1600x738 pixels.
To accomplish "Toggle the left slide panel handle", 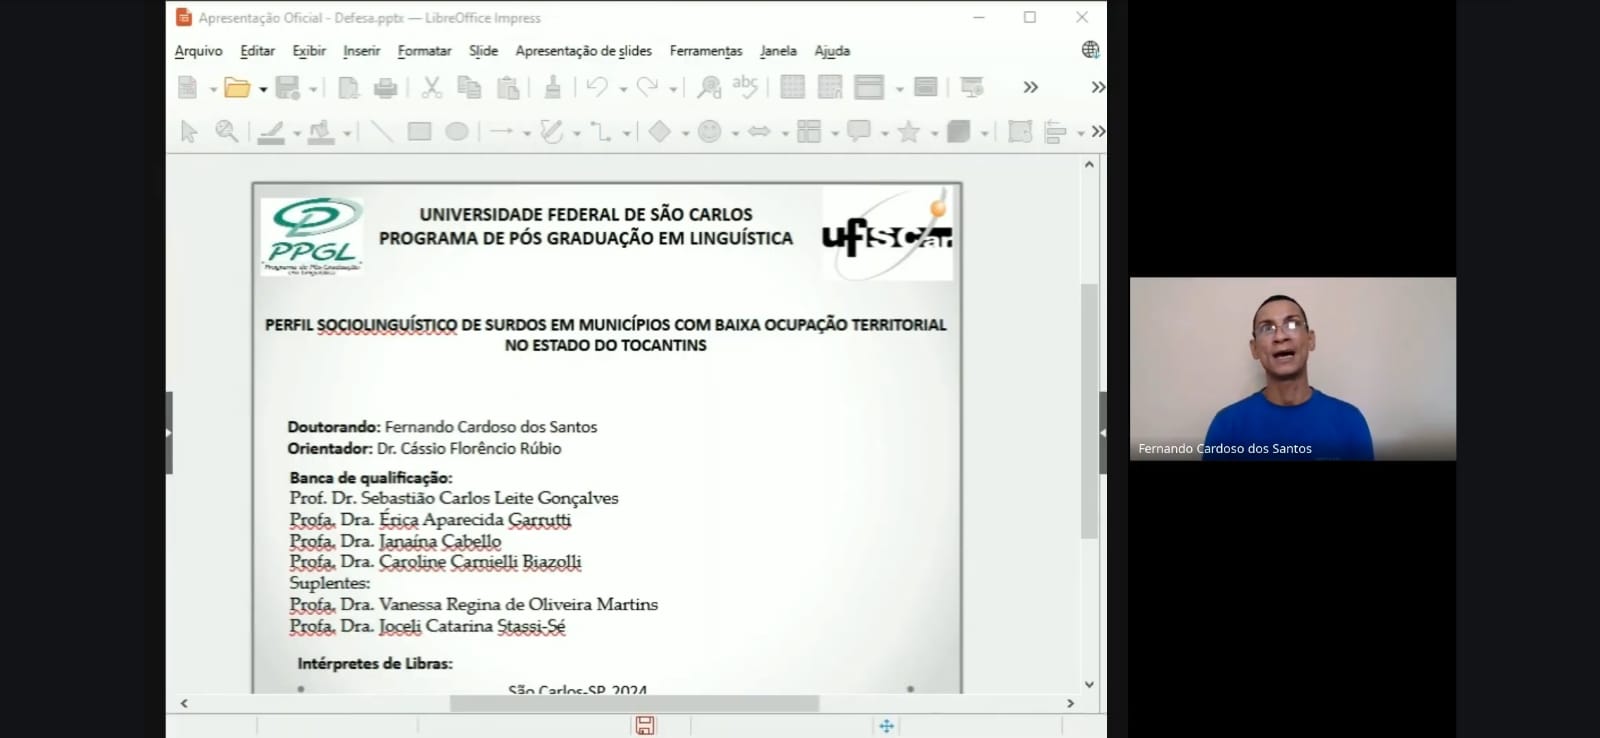I will coord(169,433).
